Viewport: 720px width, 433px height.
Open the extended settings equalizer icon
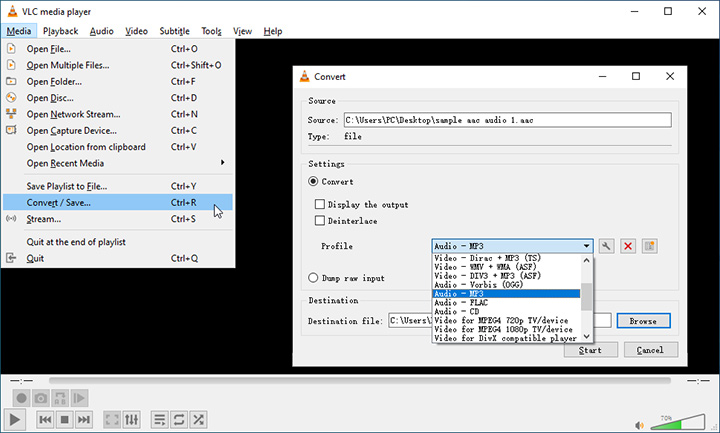click(132, 419)
